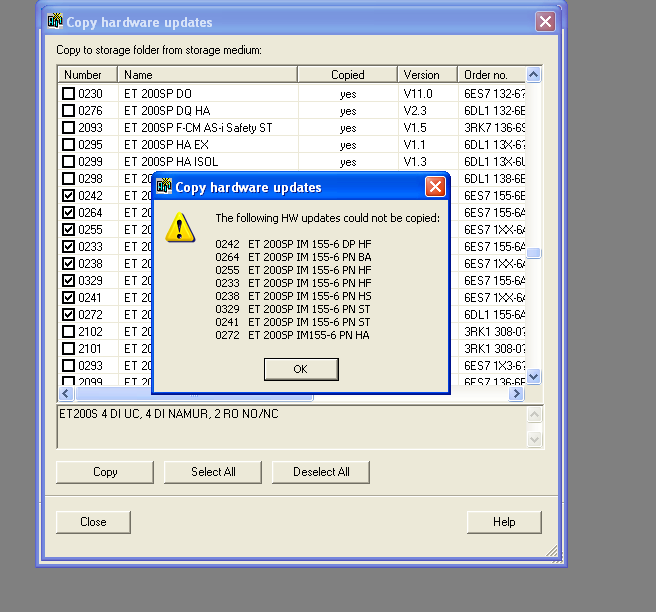Image resolution: width=656 pixels, height=612 pixels.
Task: Uncheck the checkbox for update 0233
Action: tap(68, 246)
